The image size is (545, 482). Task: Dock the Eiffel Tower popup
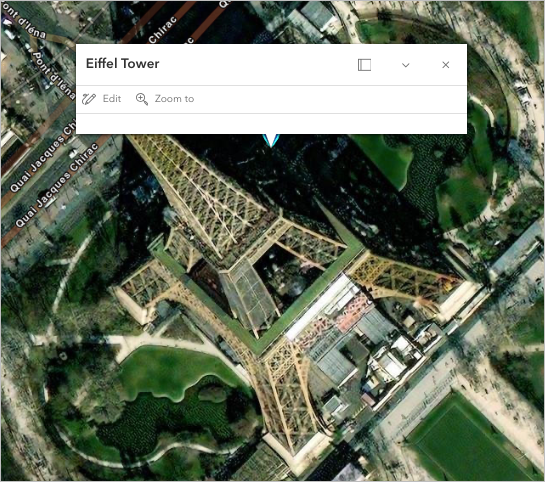[364, 65]
